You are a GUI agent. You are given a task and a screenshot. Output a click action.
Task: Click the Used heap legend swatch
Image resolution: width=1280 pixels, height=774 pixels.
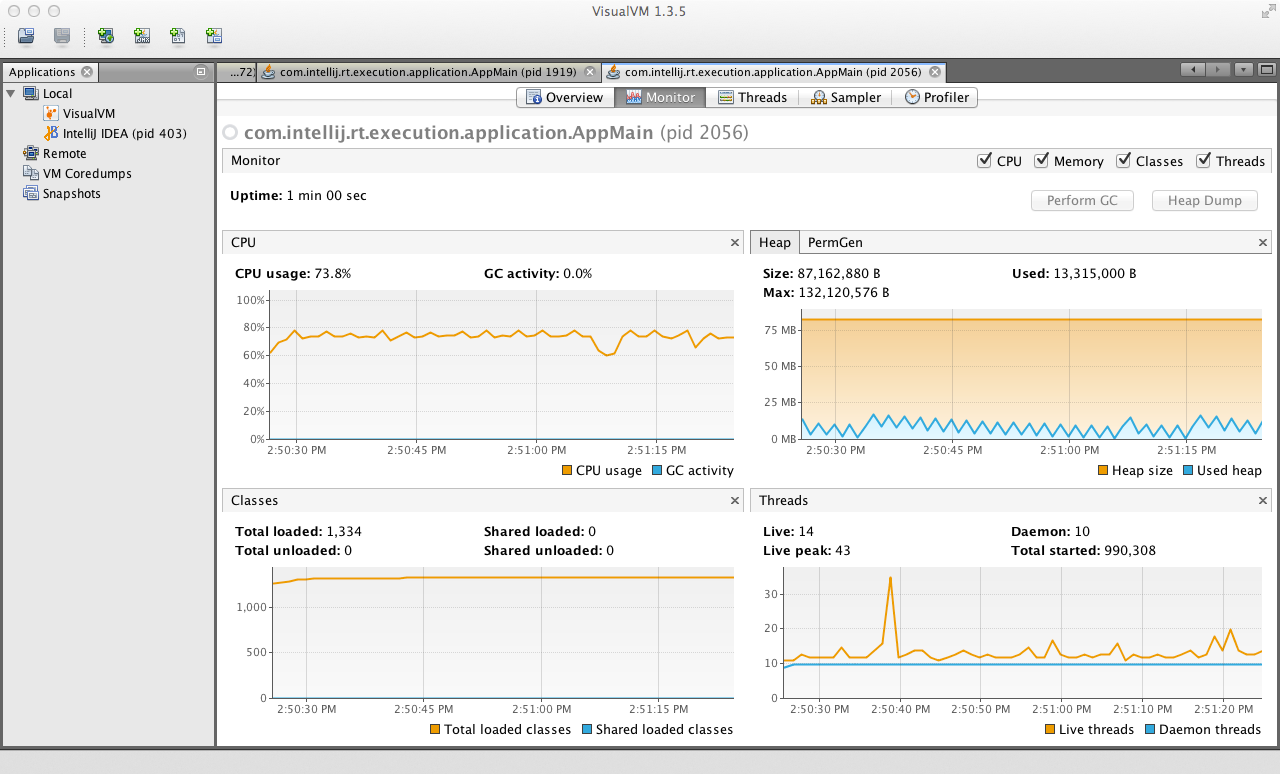(x=1188, y=470)
